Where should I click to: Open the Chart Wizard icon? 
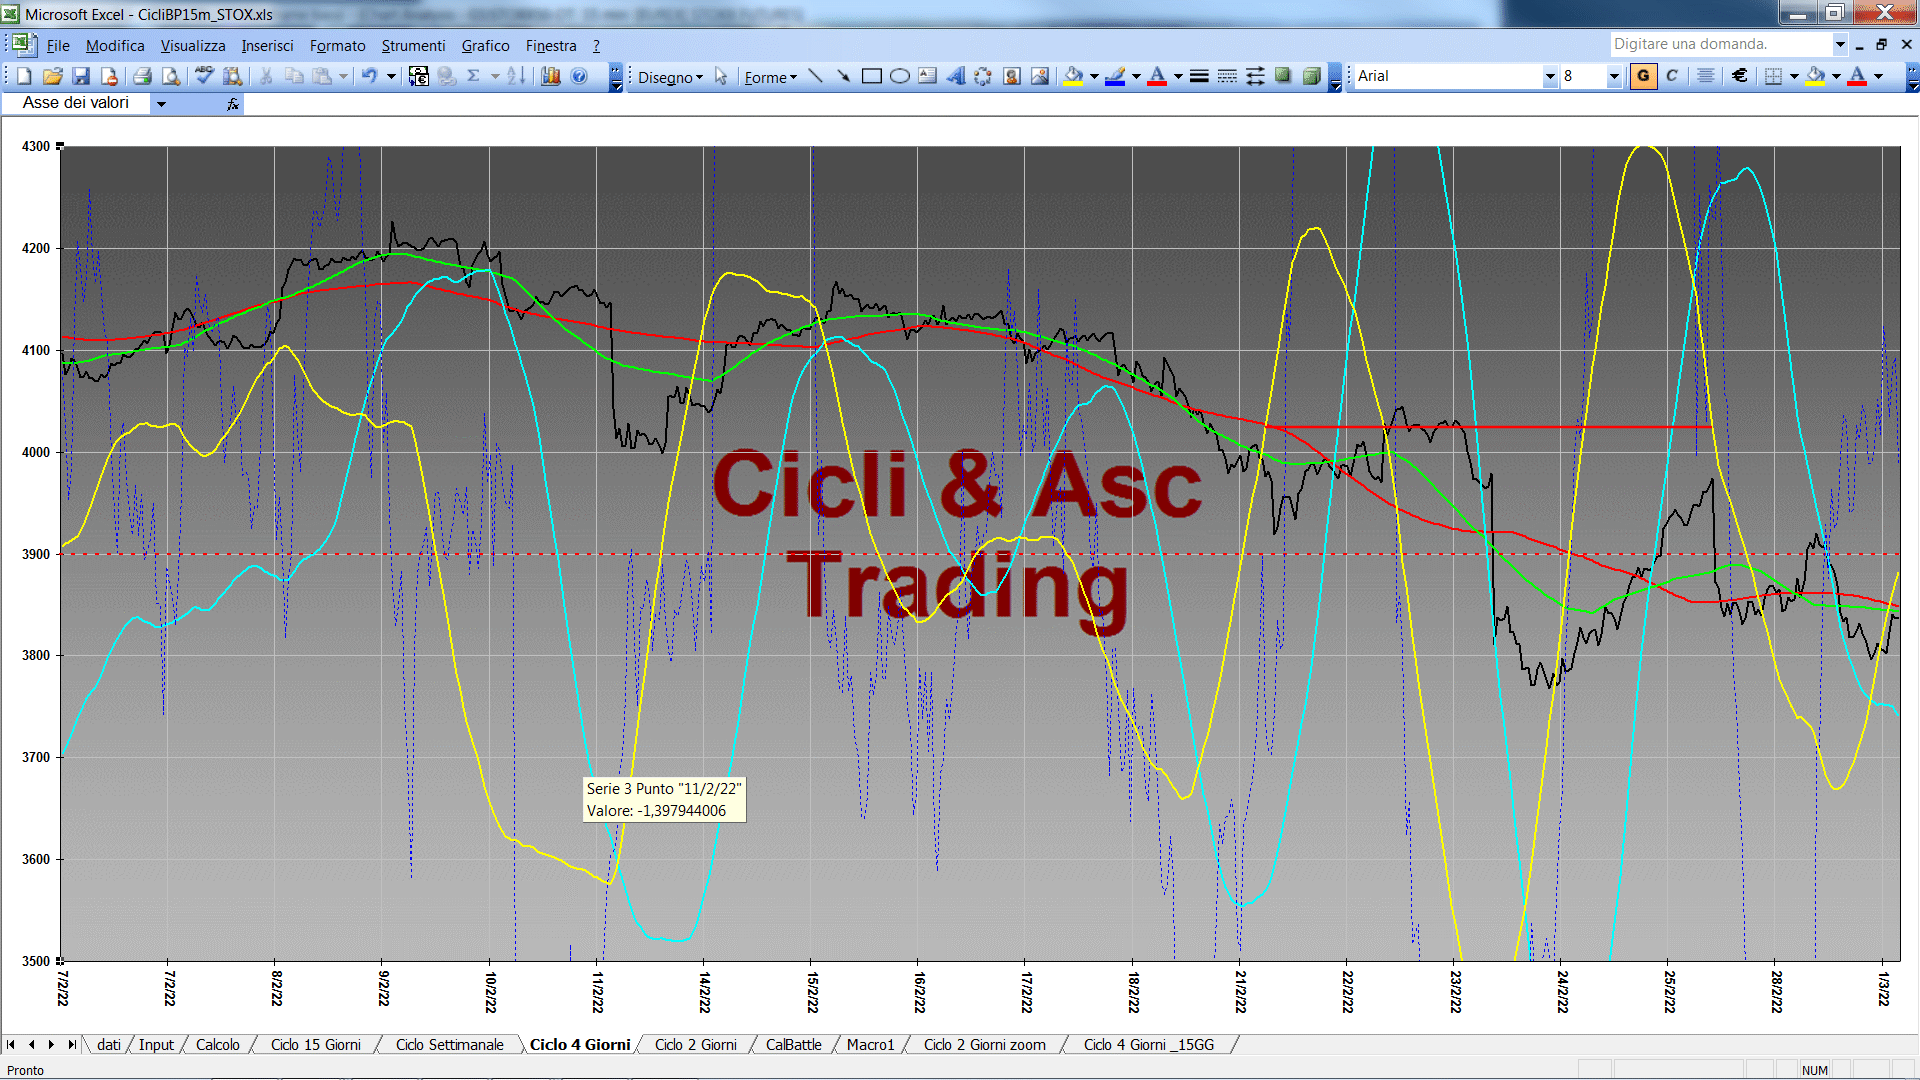click(550, 76)
